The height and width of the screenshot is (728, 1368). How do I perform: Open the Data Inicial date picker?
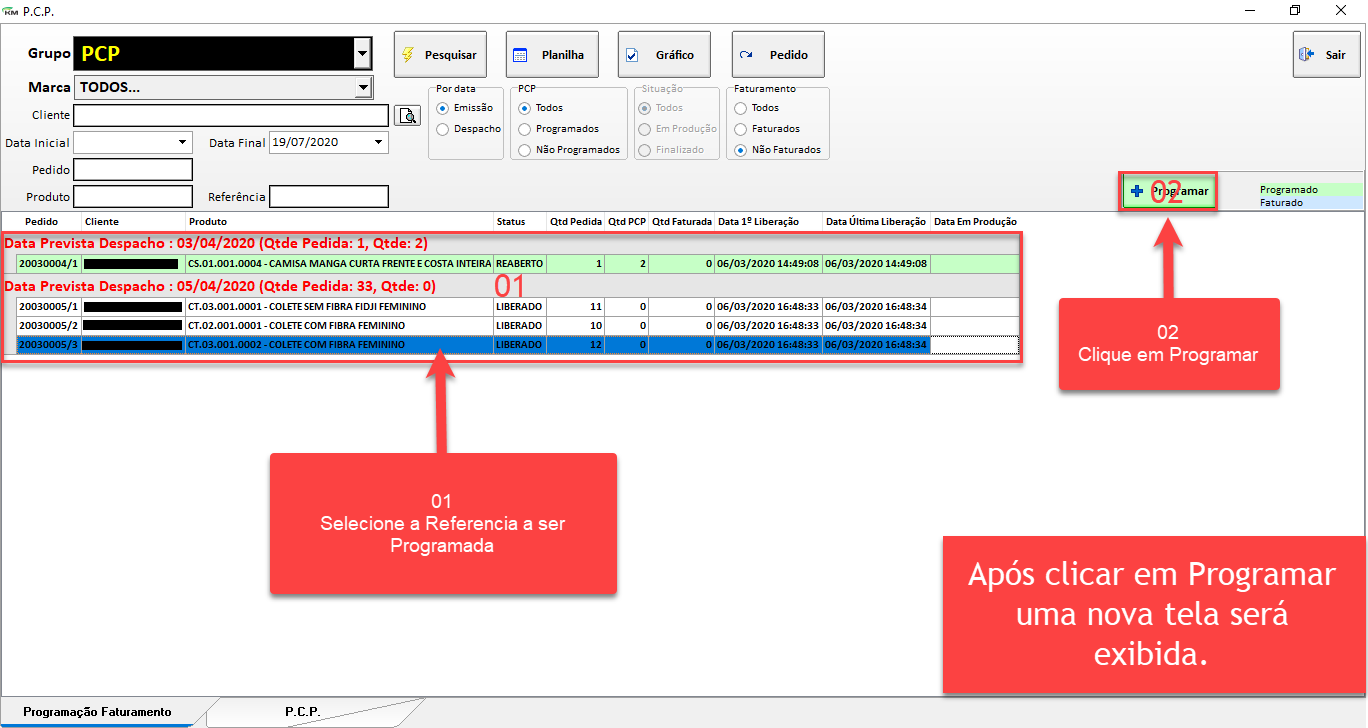(x=183, y=142)
